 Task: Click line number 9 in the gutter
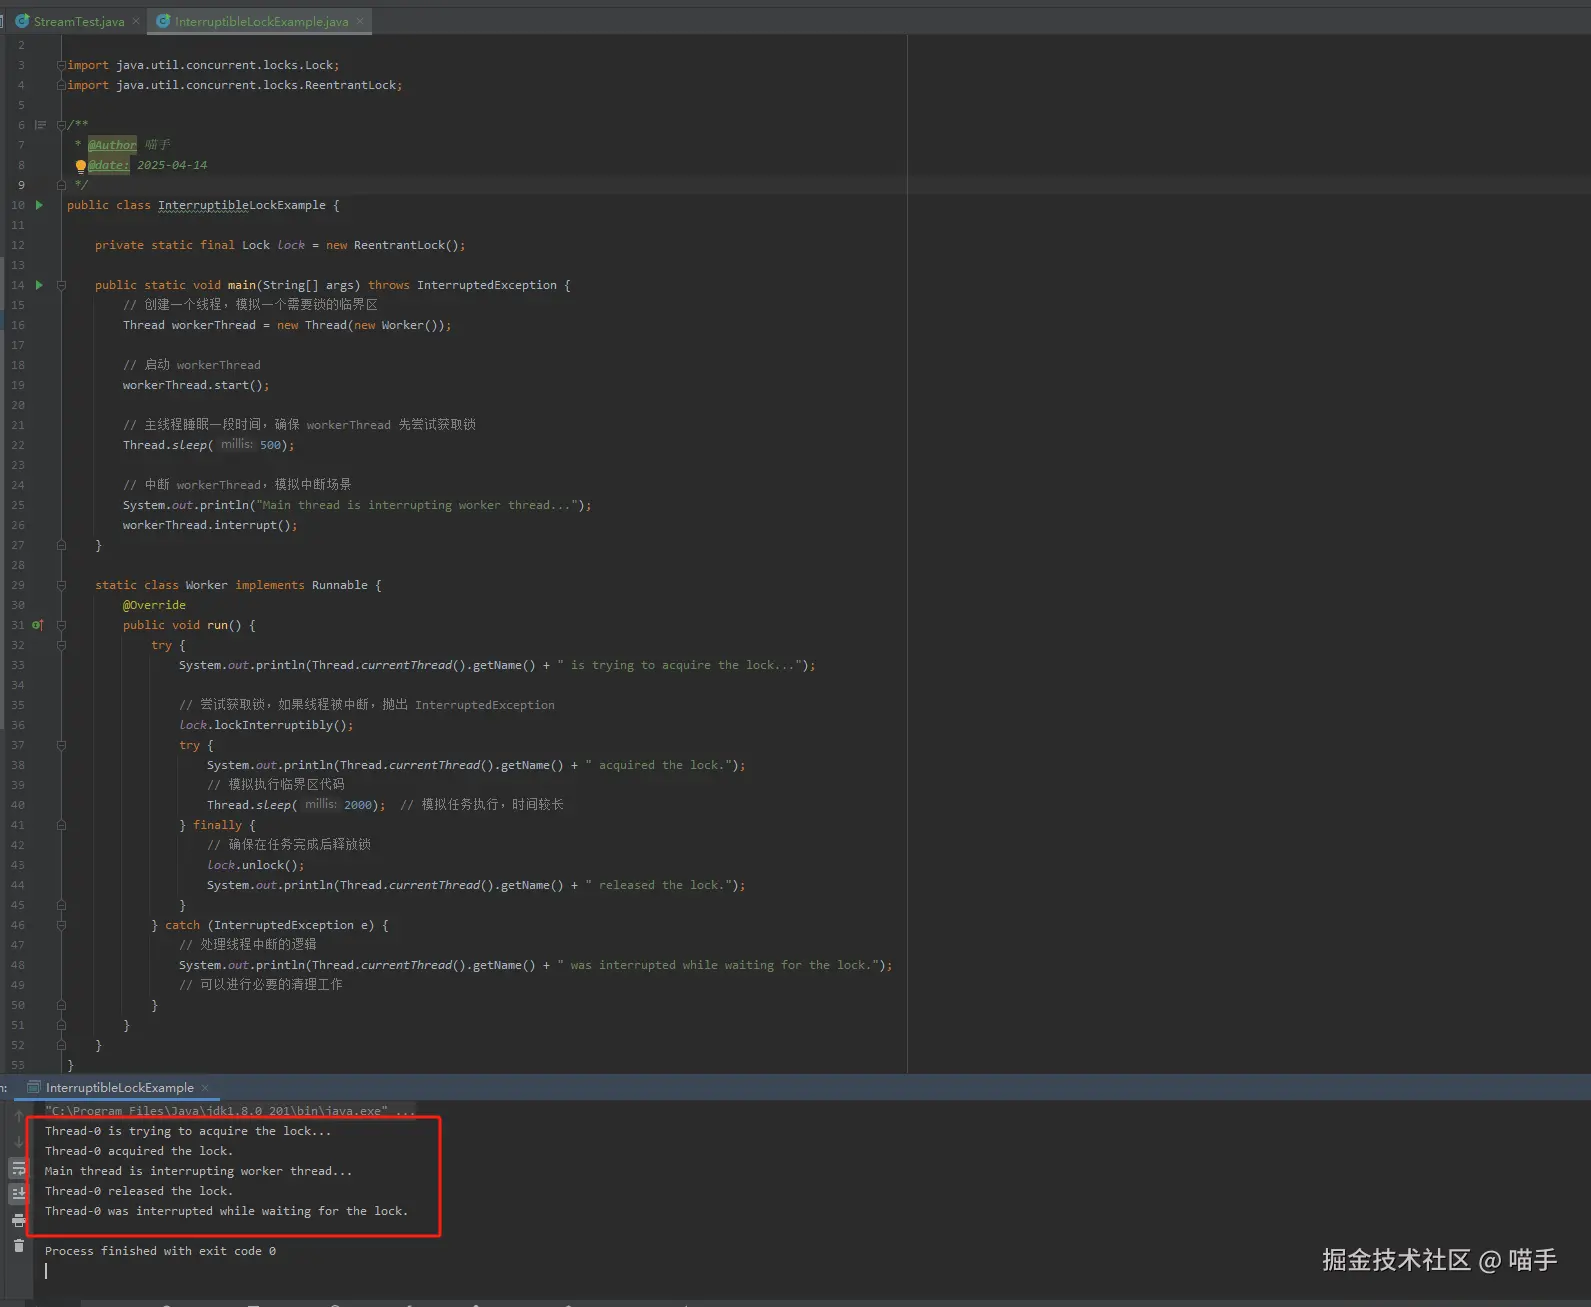tap(20, 185)
